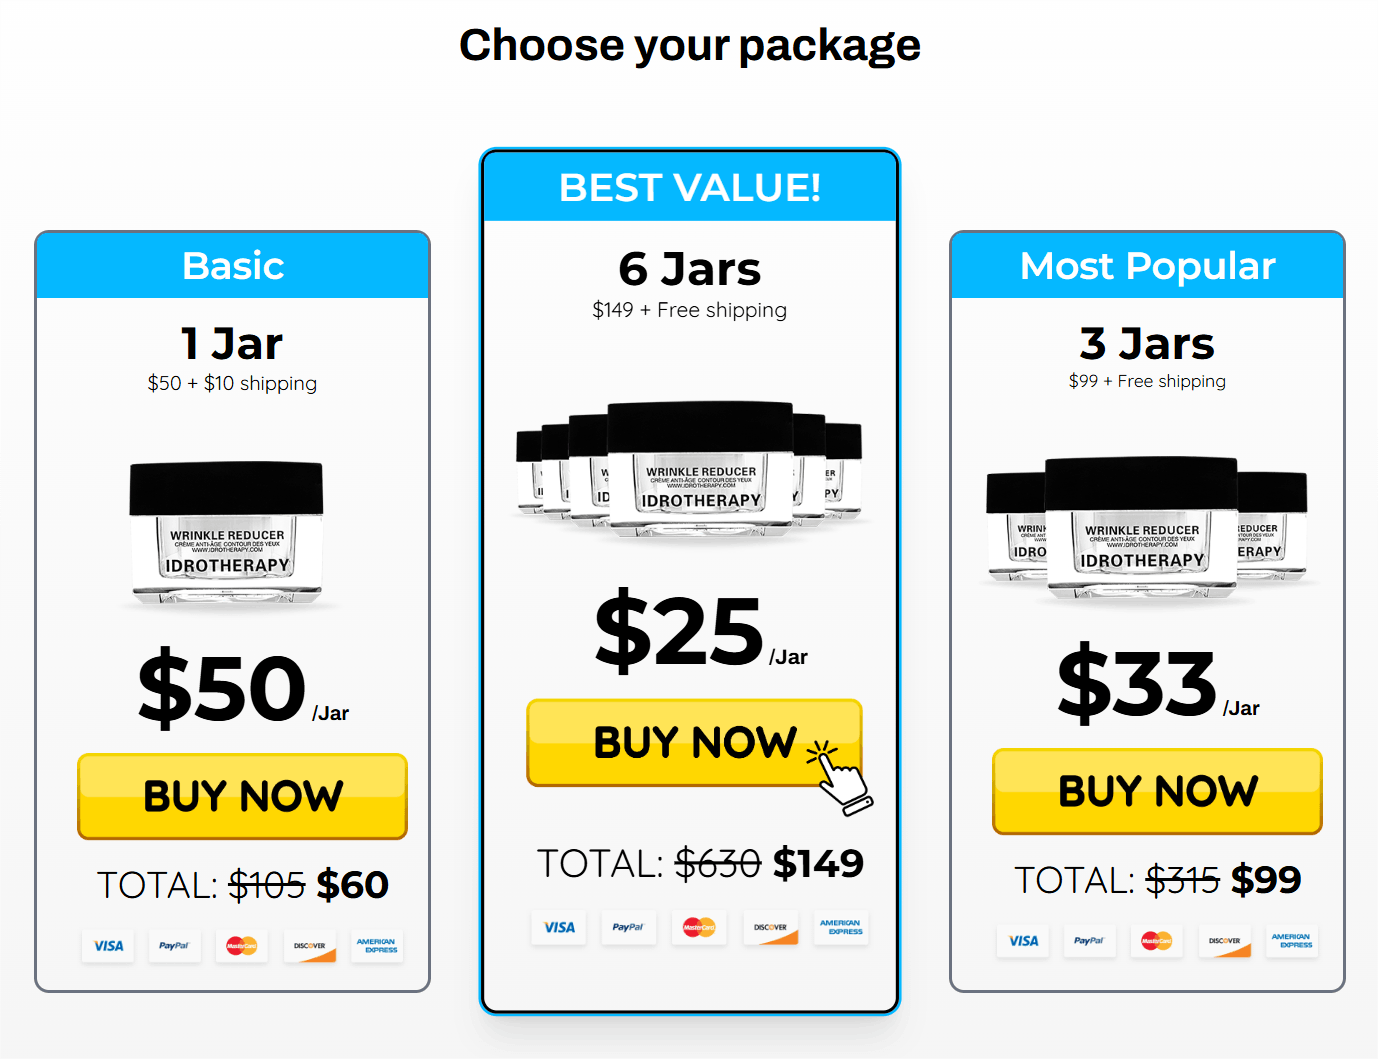The height and width of the screenshot is (1059, 1378).
Task: Select the three jars product image
Action: coord(1146,528)
